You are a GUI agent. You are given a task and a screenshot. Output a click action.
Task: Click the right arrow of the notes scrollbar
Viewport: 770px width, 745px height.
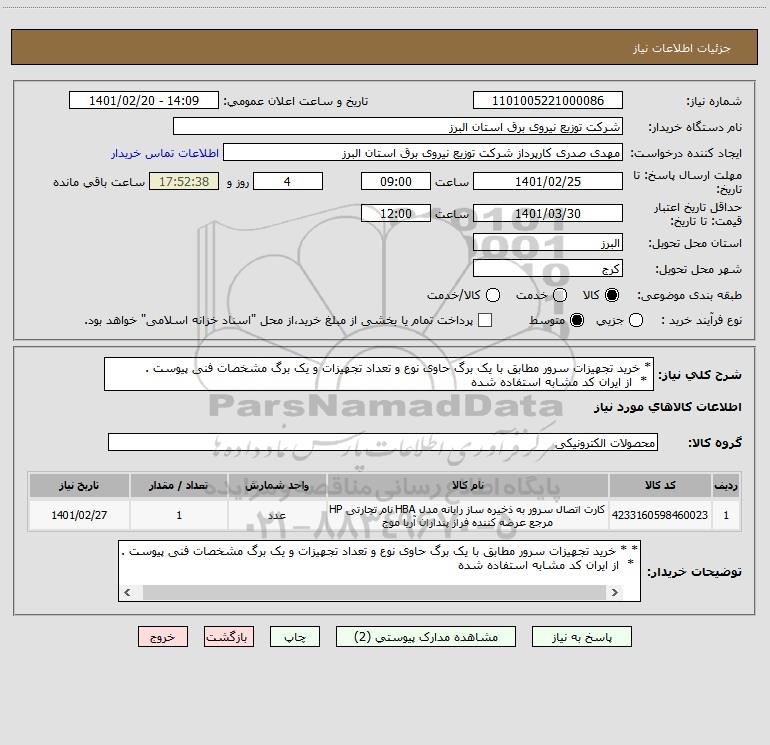pyautogui.click(x=615, y=592)
